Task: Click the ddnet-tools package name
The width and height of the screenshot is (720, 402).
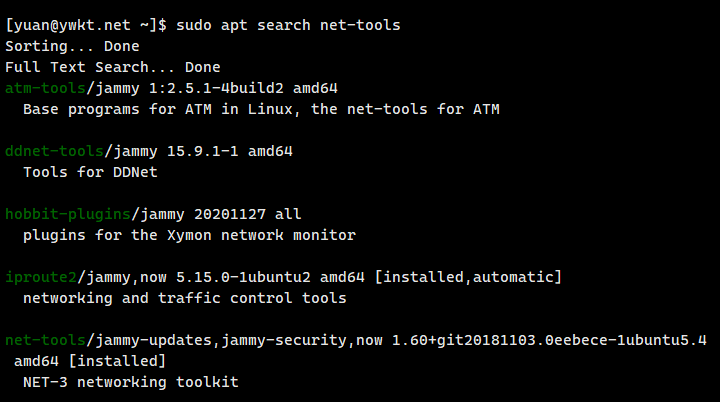Action: click(x=54, y=151)
